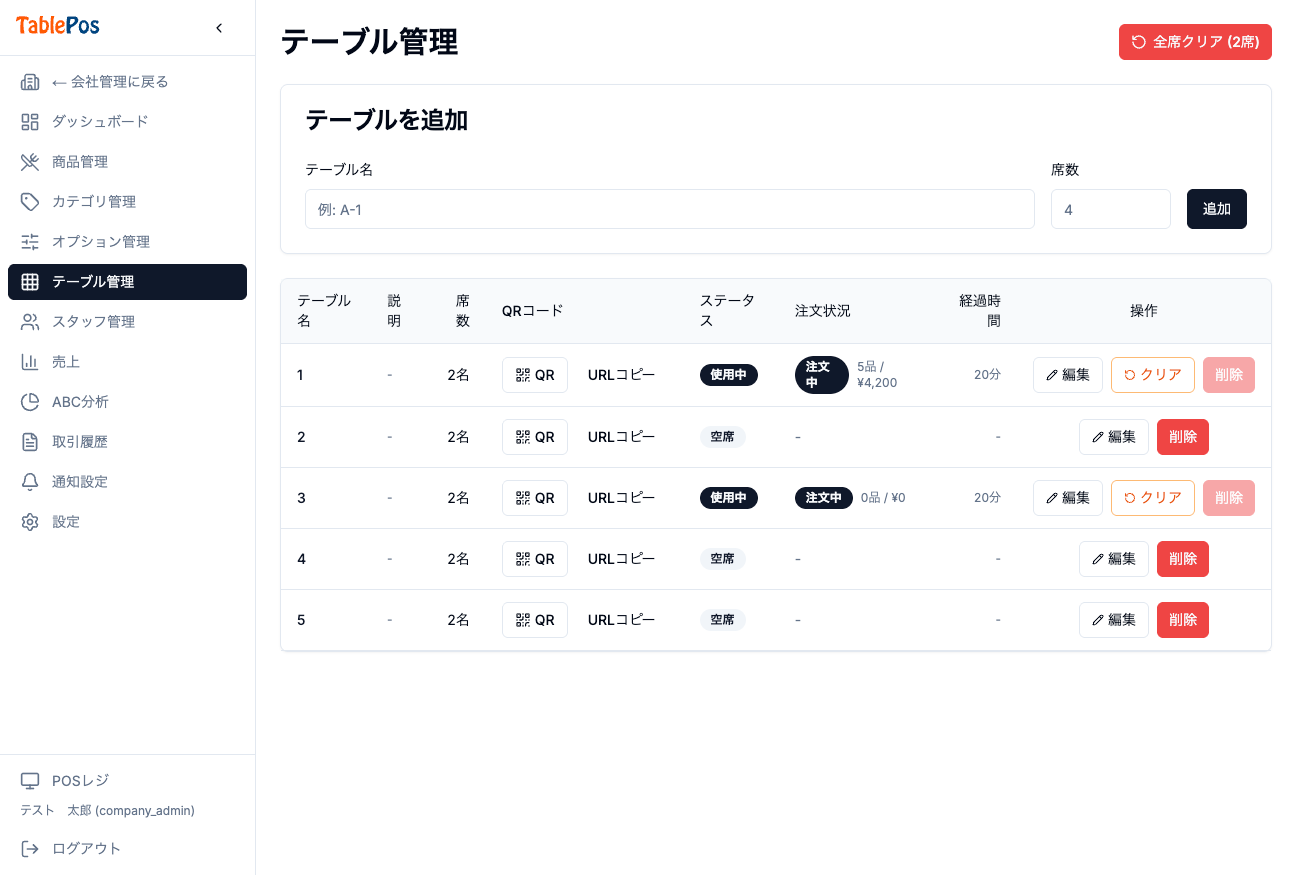
Task: Click the sliders icon for オプション管理
Action: (30, 242)
